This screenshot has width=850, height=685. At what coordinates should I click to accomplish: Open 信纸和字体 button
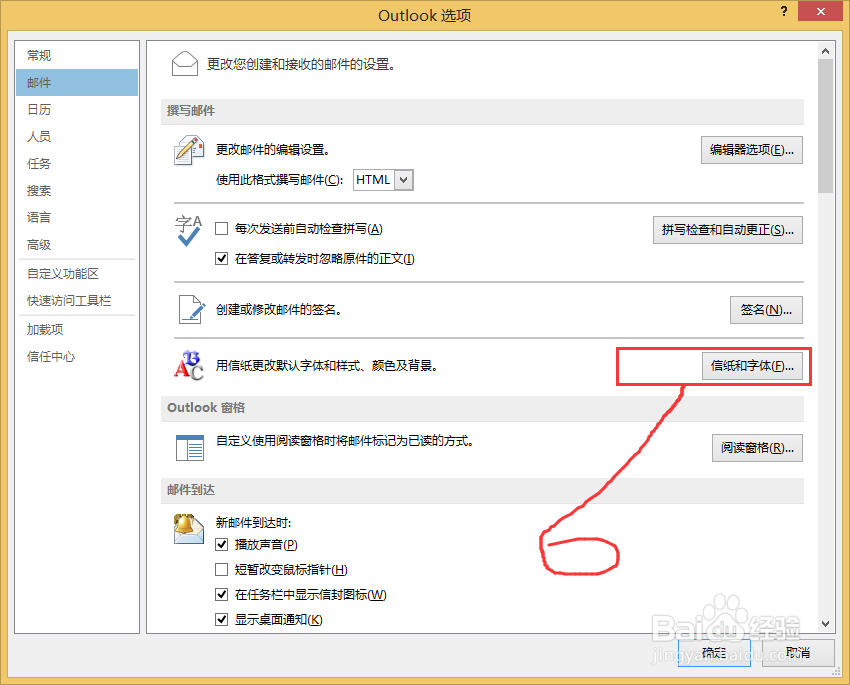(752, 366)
